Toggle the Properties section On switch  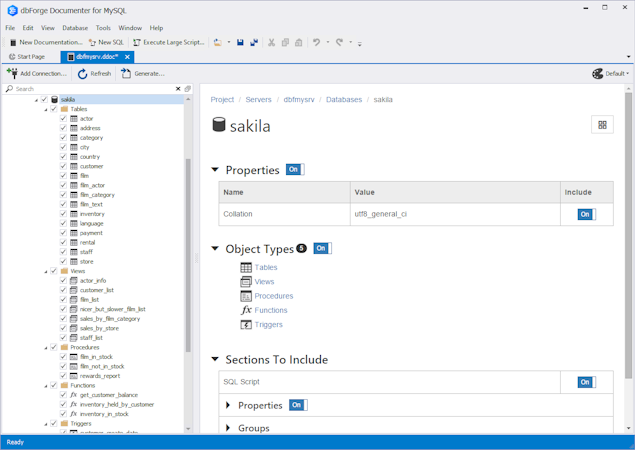(x=295, y=169)
